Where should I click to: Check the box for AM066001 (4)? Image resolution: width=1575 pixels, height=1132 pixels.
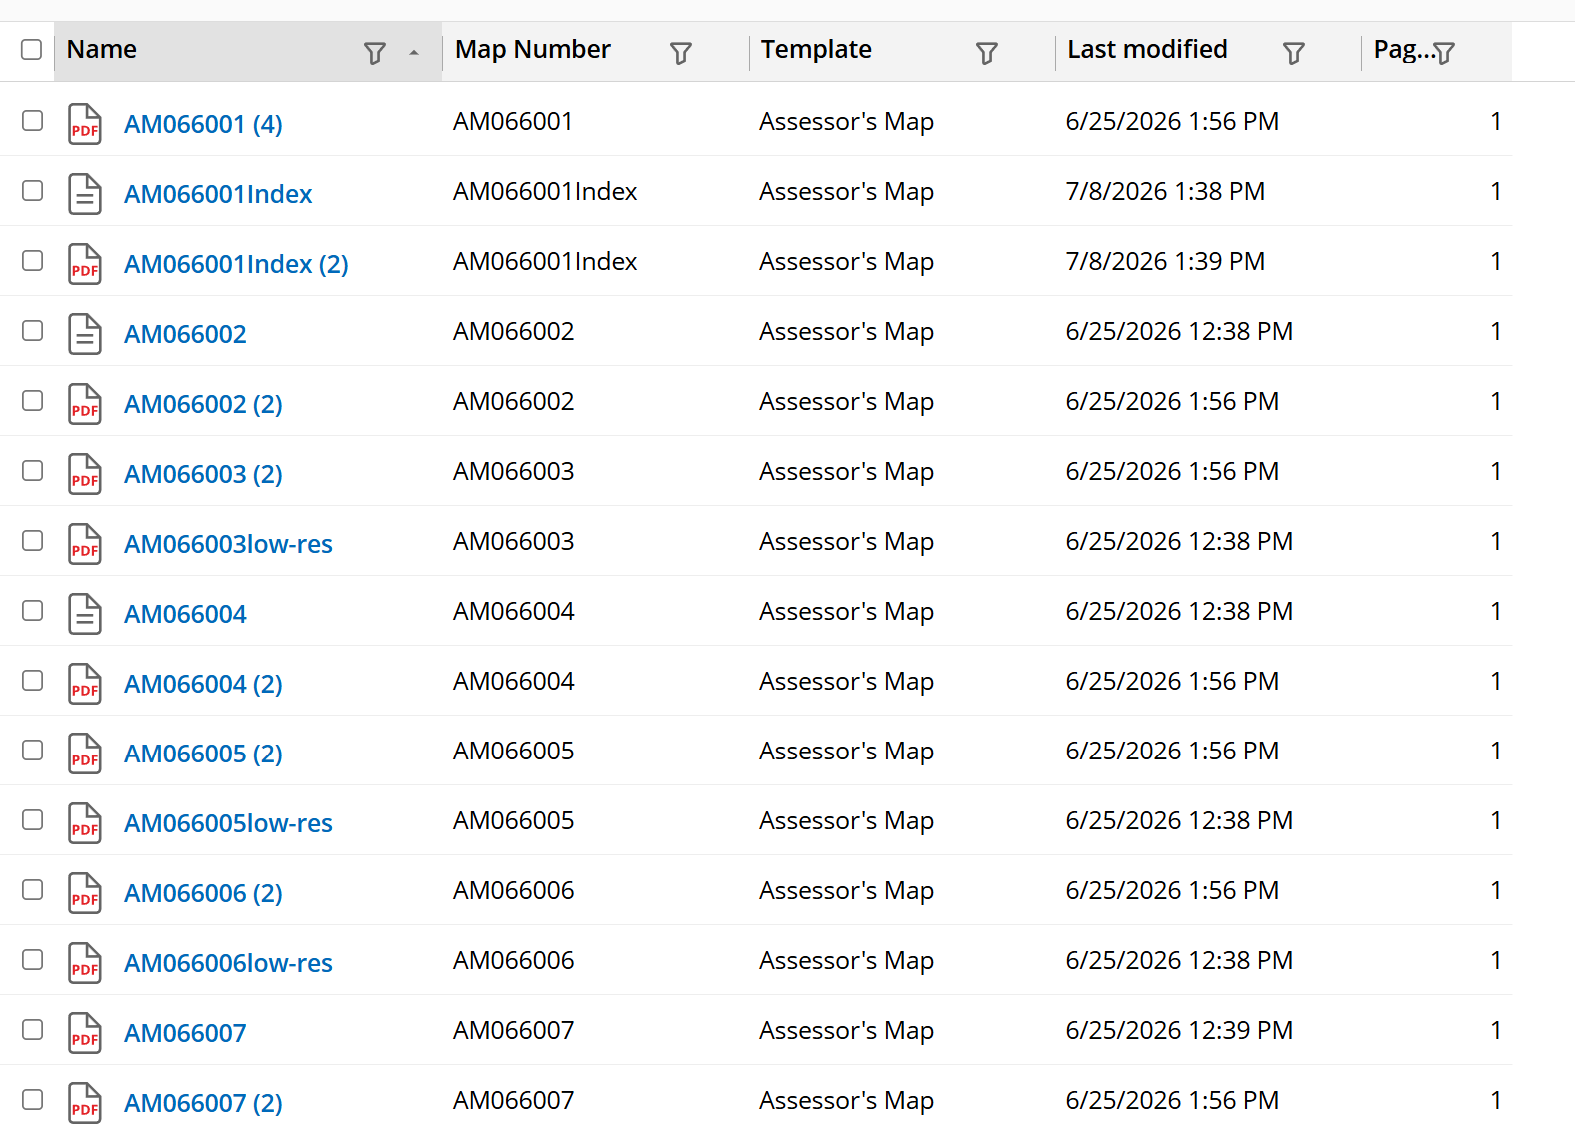click(33, 121)
